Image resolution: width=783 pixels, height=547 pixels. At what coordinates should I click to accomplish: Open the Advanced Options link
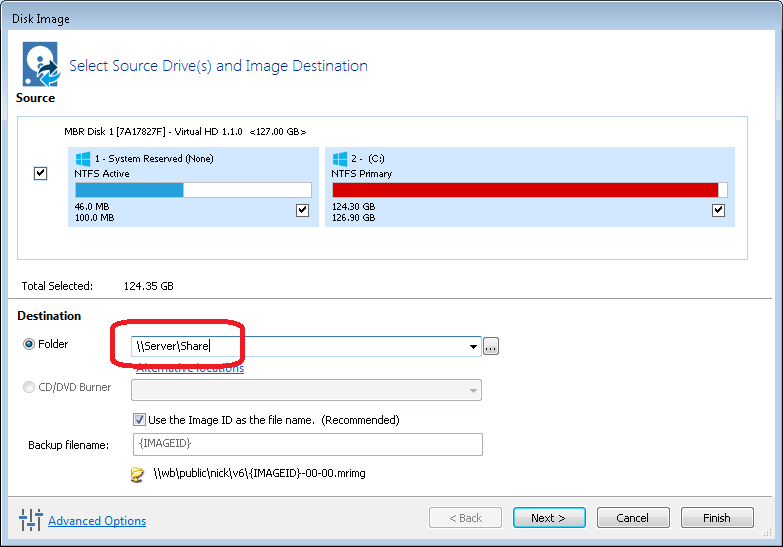tap(97, 521)
